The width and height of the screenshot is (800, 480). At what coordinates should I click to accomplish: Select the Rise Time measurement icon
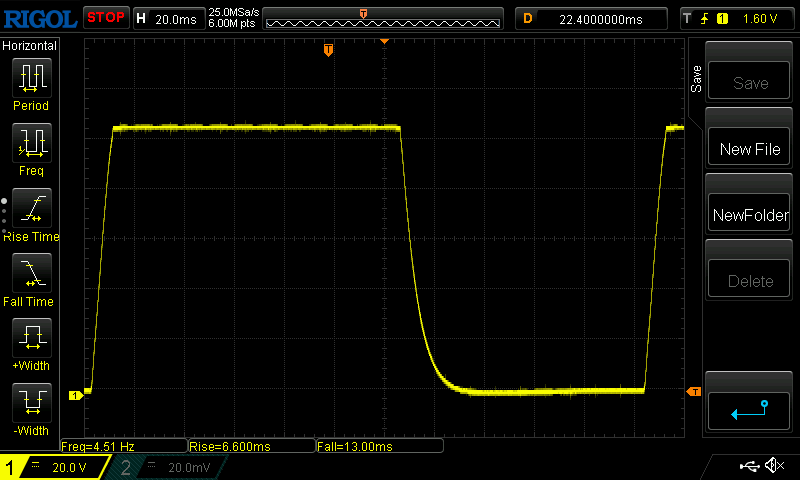(x=32, y=208)
